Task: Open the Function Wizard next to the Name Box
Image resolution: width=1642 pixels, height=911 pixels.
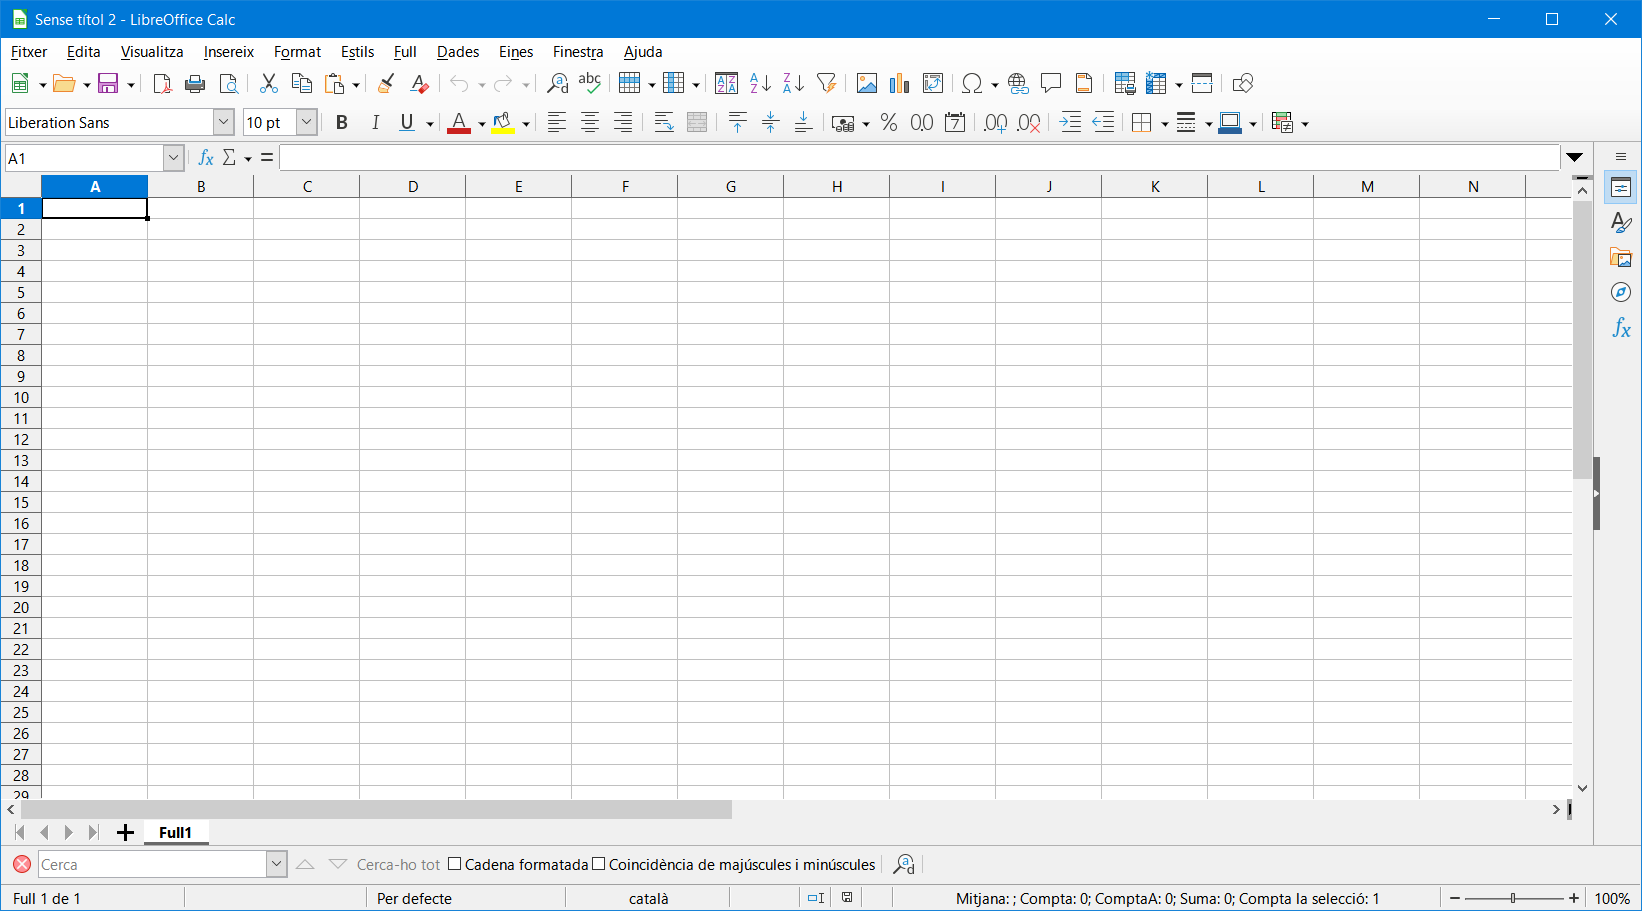Action: click(x=206, y=158)
